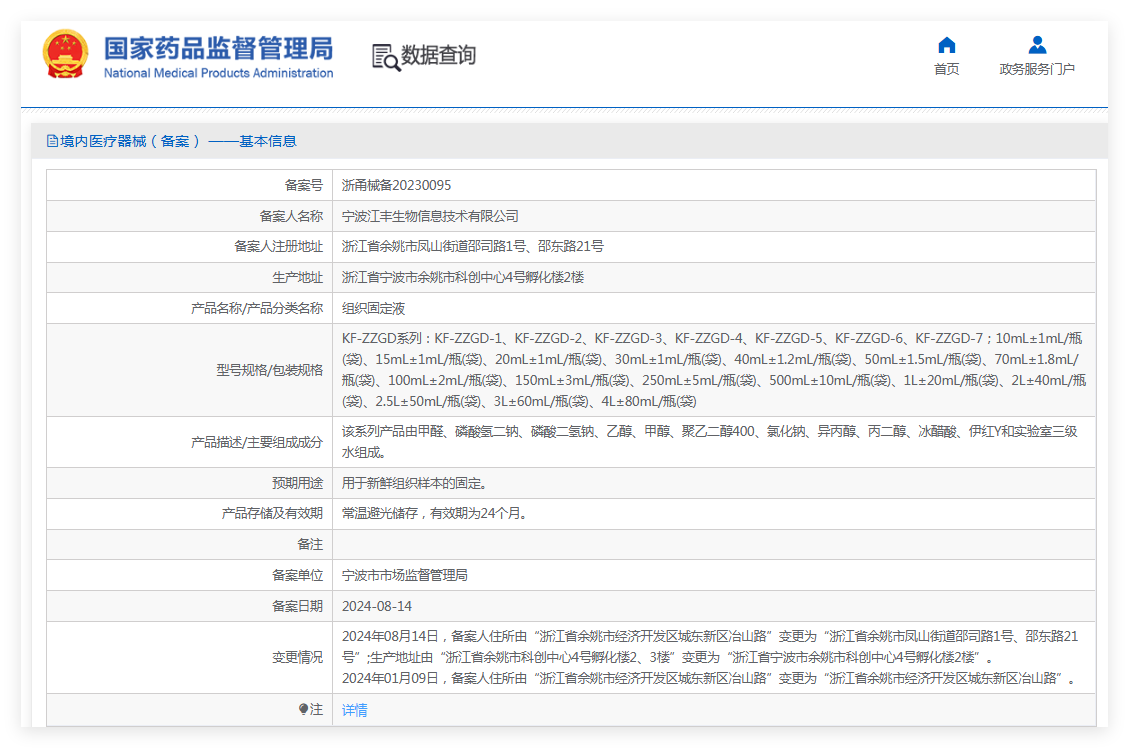Click the 首页 label
1129x748 pixels.
[947, 69]
